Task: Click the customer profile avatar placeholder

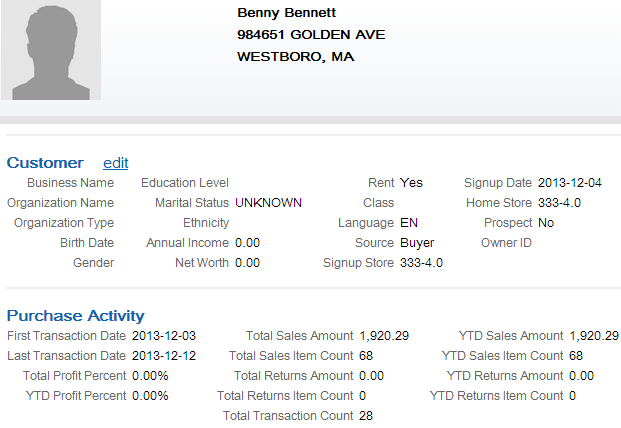Action: point(51,49)
